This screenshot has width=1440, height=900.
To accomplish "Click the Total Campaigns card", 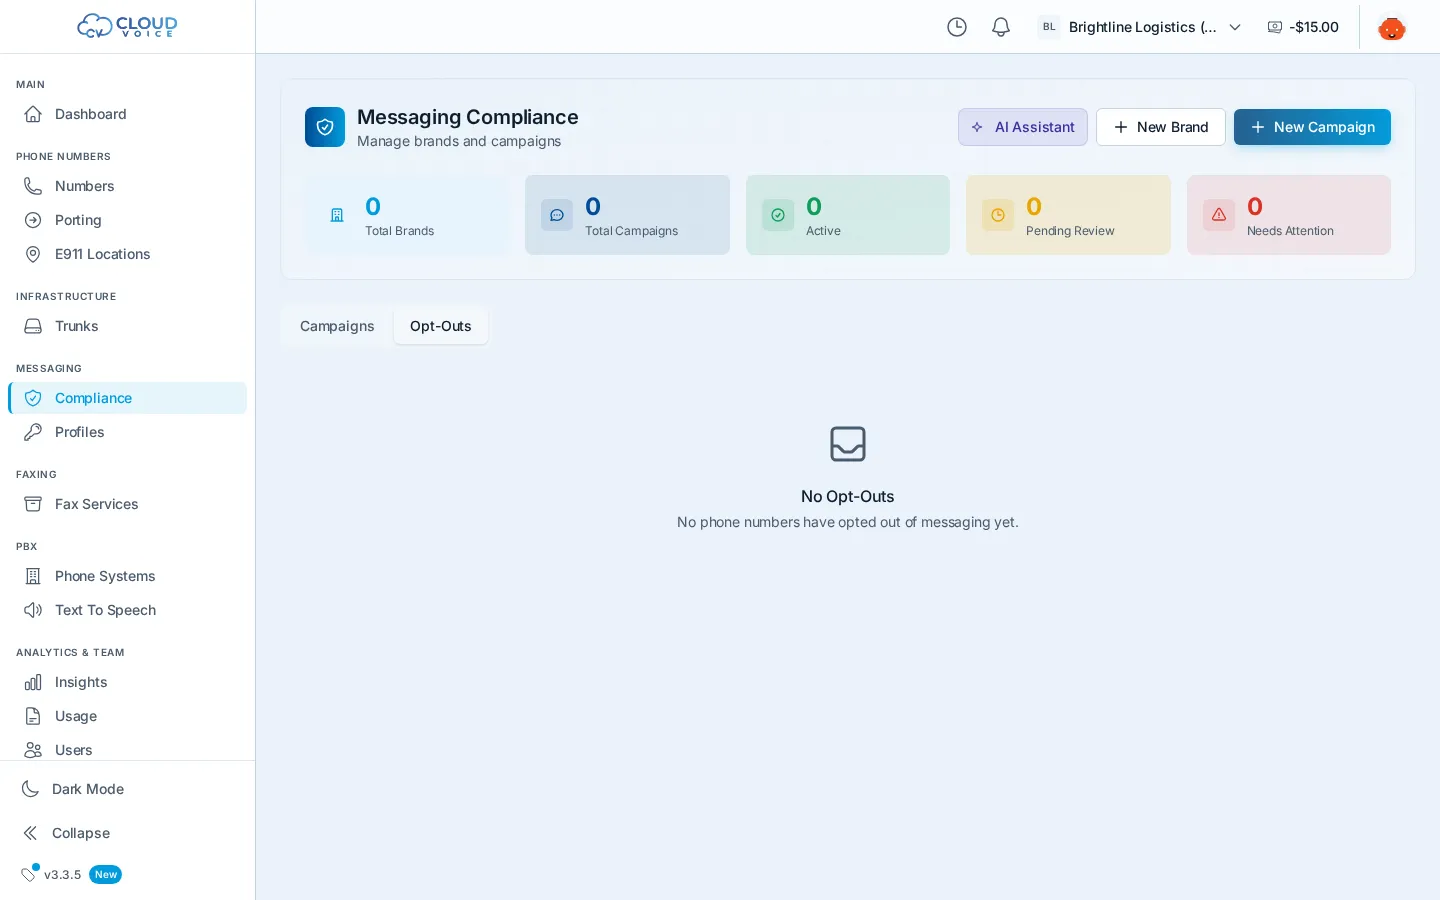I will click(x=627, y=215).
